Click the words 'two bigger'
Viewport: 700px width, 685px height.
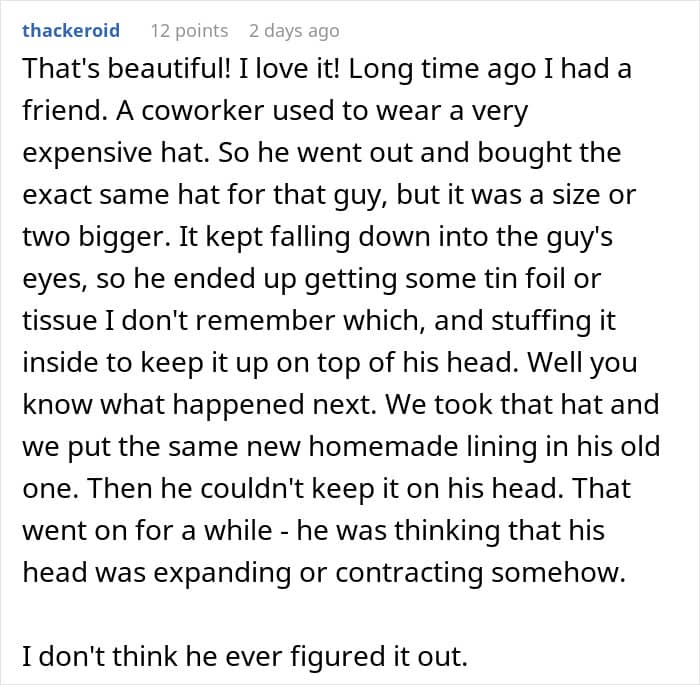93,237
